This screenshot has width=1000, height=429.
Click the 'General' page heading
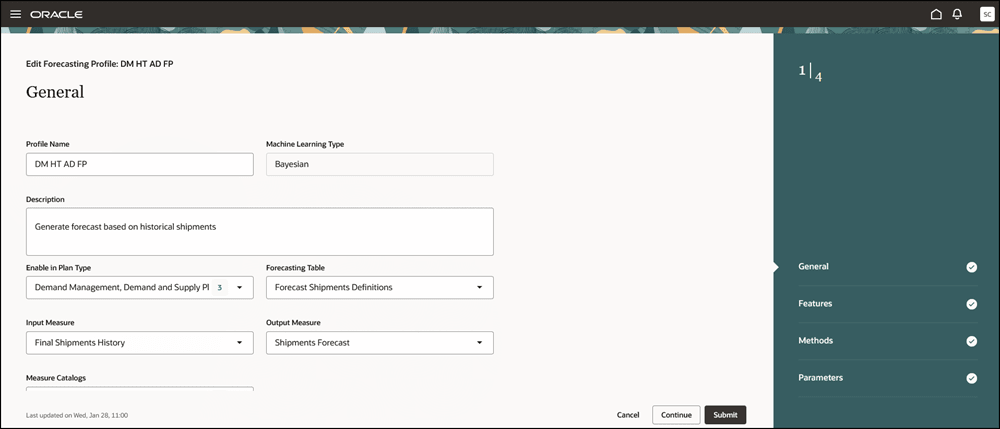(55, 92)
